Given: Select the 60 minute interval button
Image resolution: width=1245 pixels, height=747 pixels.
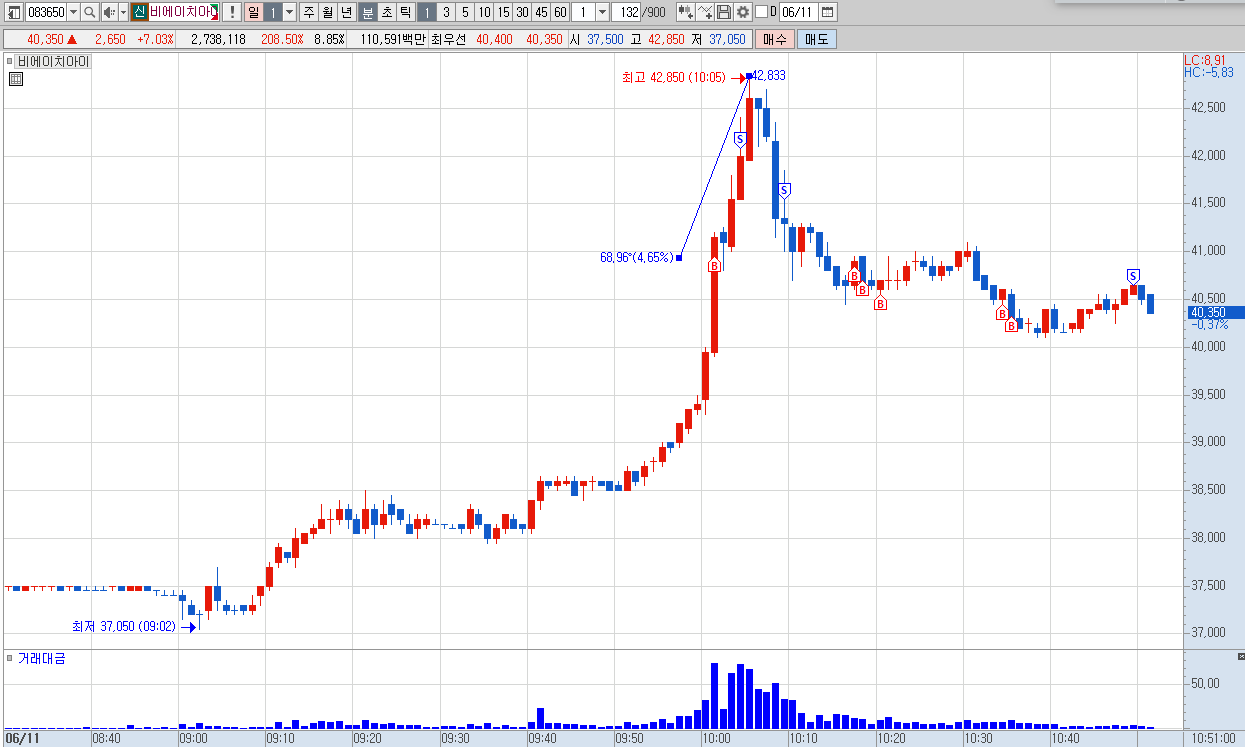Looking at the screenshot, I should coord(560,12).
